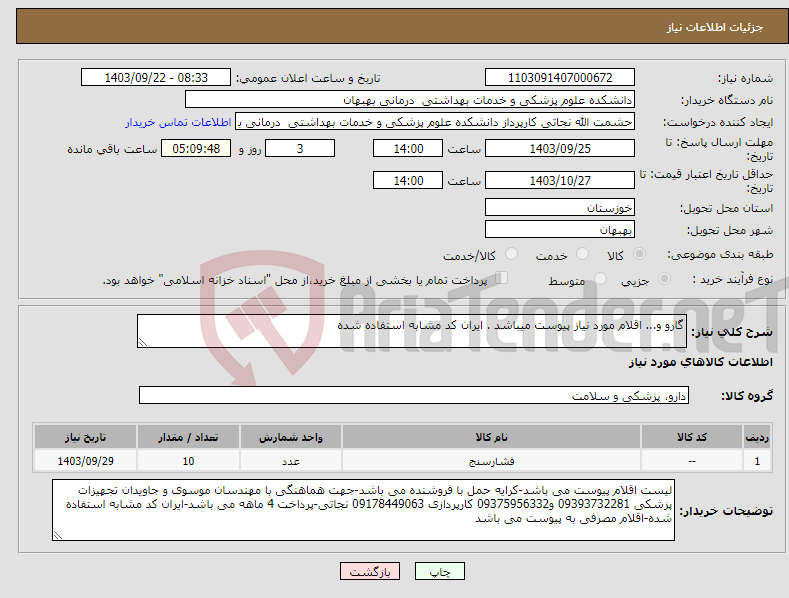
Task: Click the remaining days field showing 3
Action: 300,148
